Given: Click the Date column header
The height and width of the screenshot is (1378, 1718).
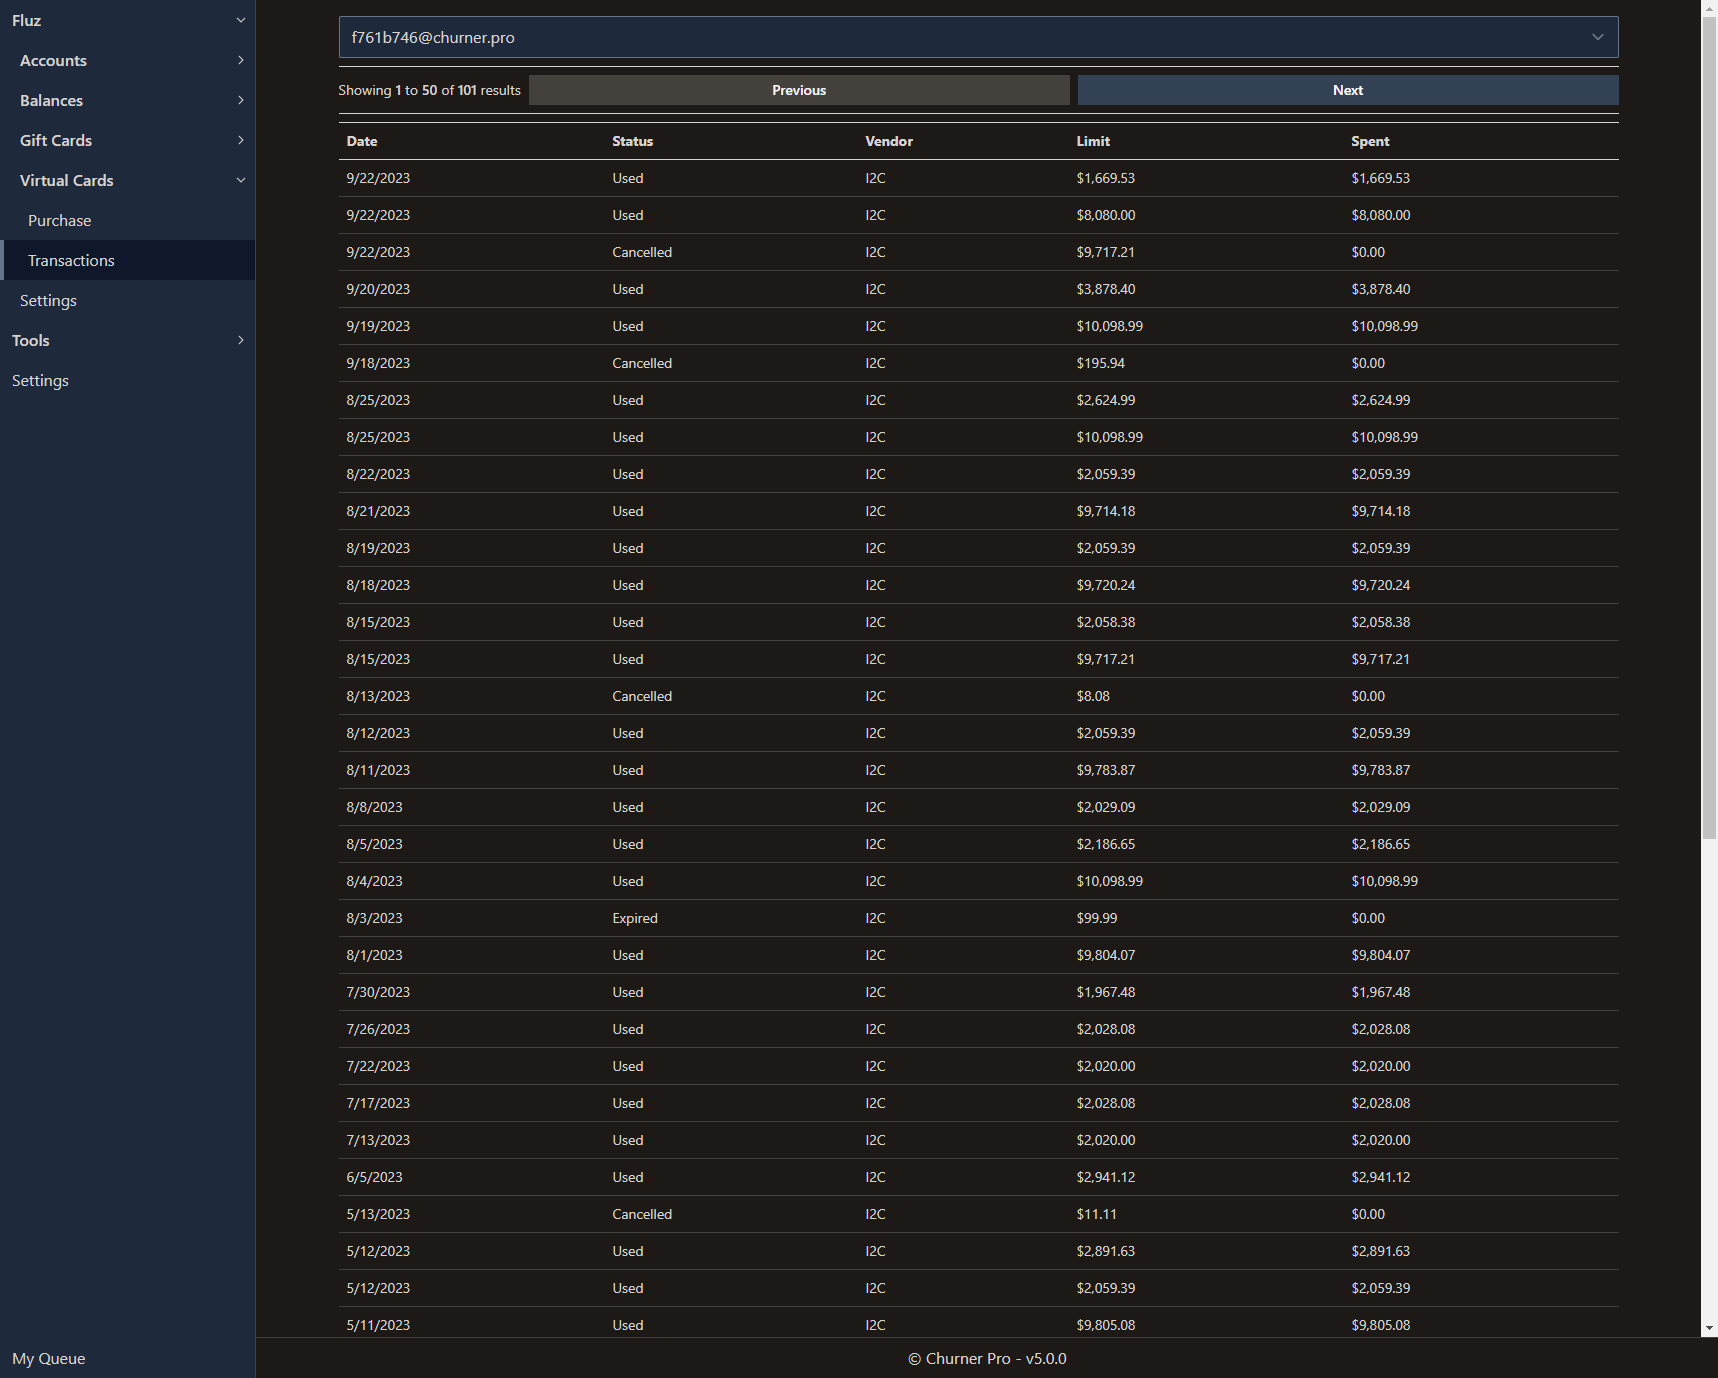Looking at the screenshot, I should [x=362, y=141].
